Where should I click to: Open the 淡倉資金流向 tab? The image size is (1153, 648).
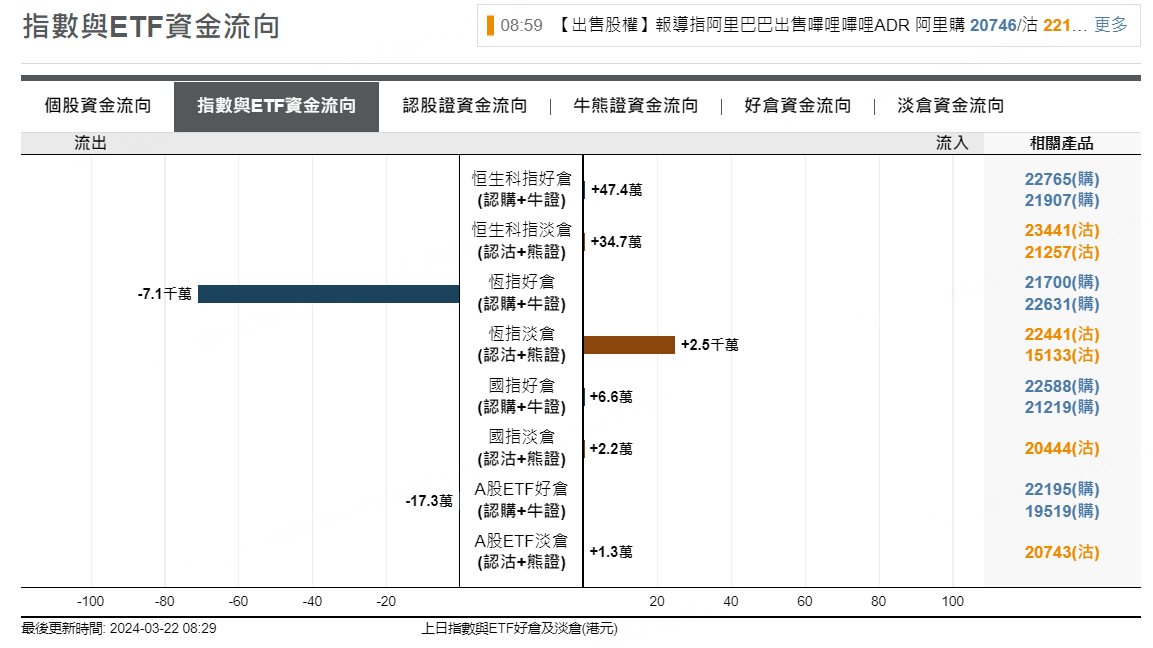(951, 106)
